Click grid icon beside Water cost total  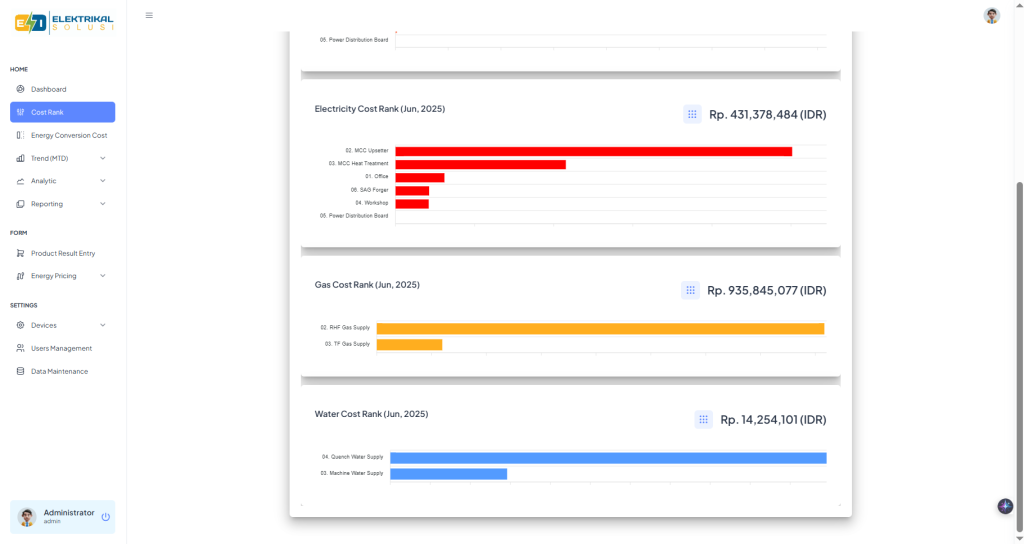703,420
